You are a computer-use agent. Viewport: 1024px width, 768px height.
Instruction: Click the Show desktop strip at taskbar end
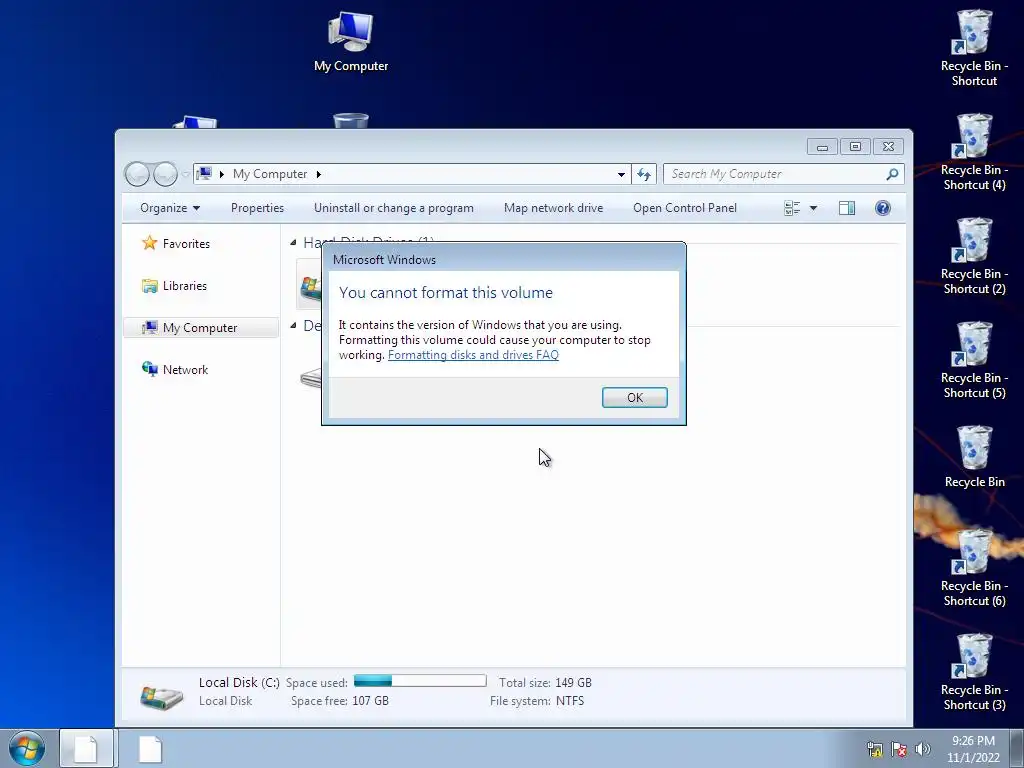click(x=1017, y=749)
